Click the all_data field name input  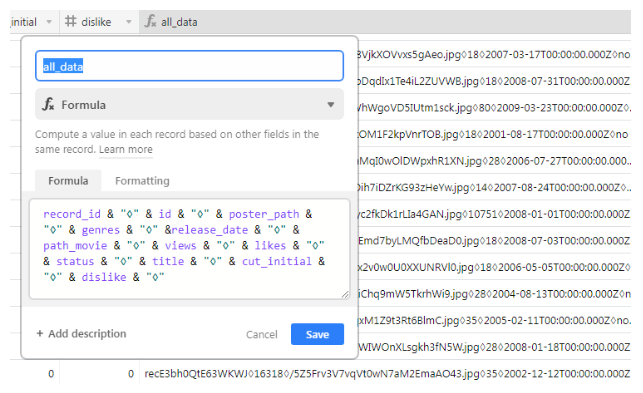(189, 66)
